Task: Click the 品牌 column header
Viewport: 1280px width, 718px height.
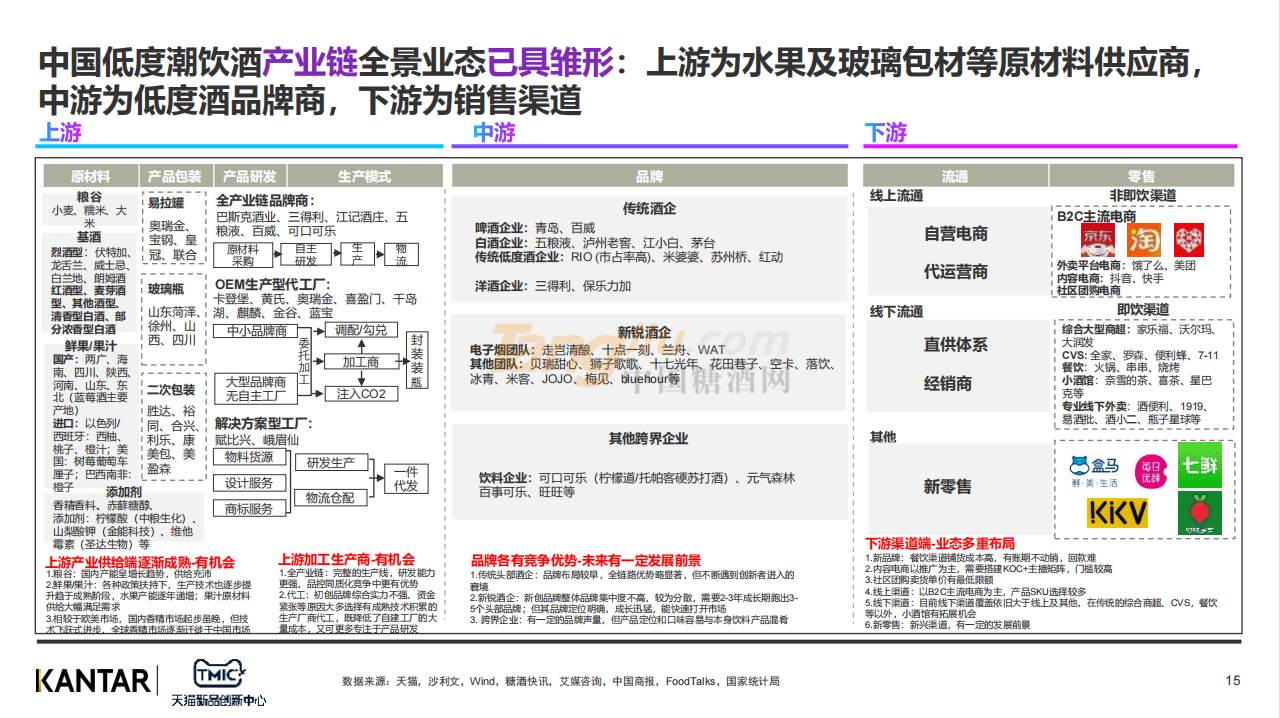Action: (x=650, y=176)
